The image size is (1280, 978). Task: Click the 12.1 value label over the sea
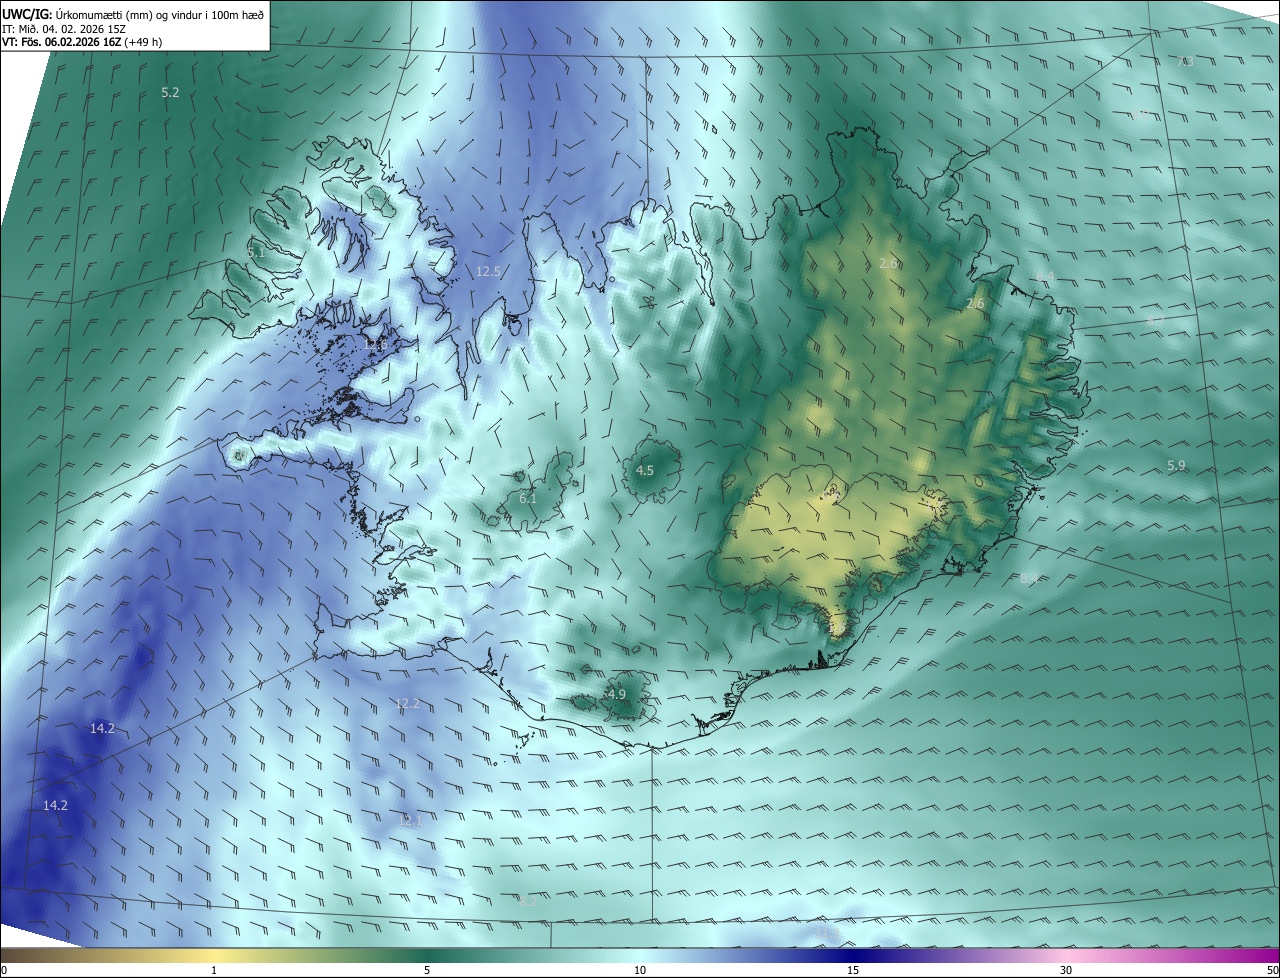409,820
